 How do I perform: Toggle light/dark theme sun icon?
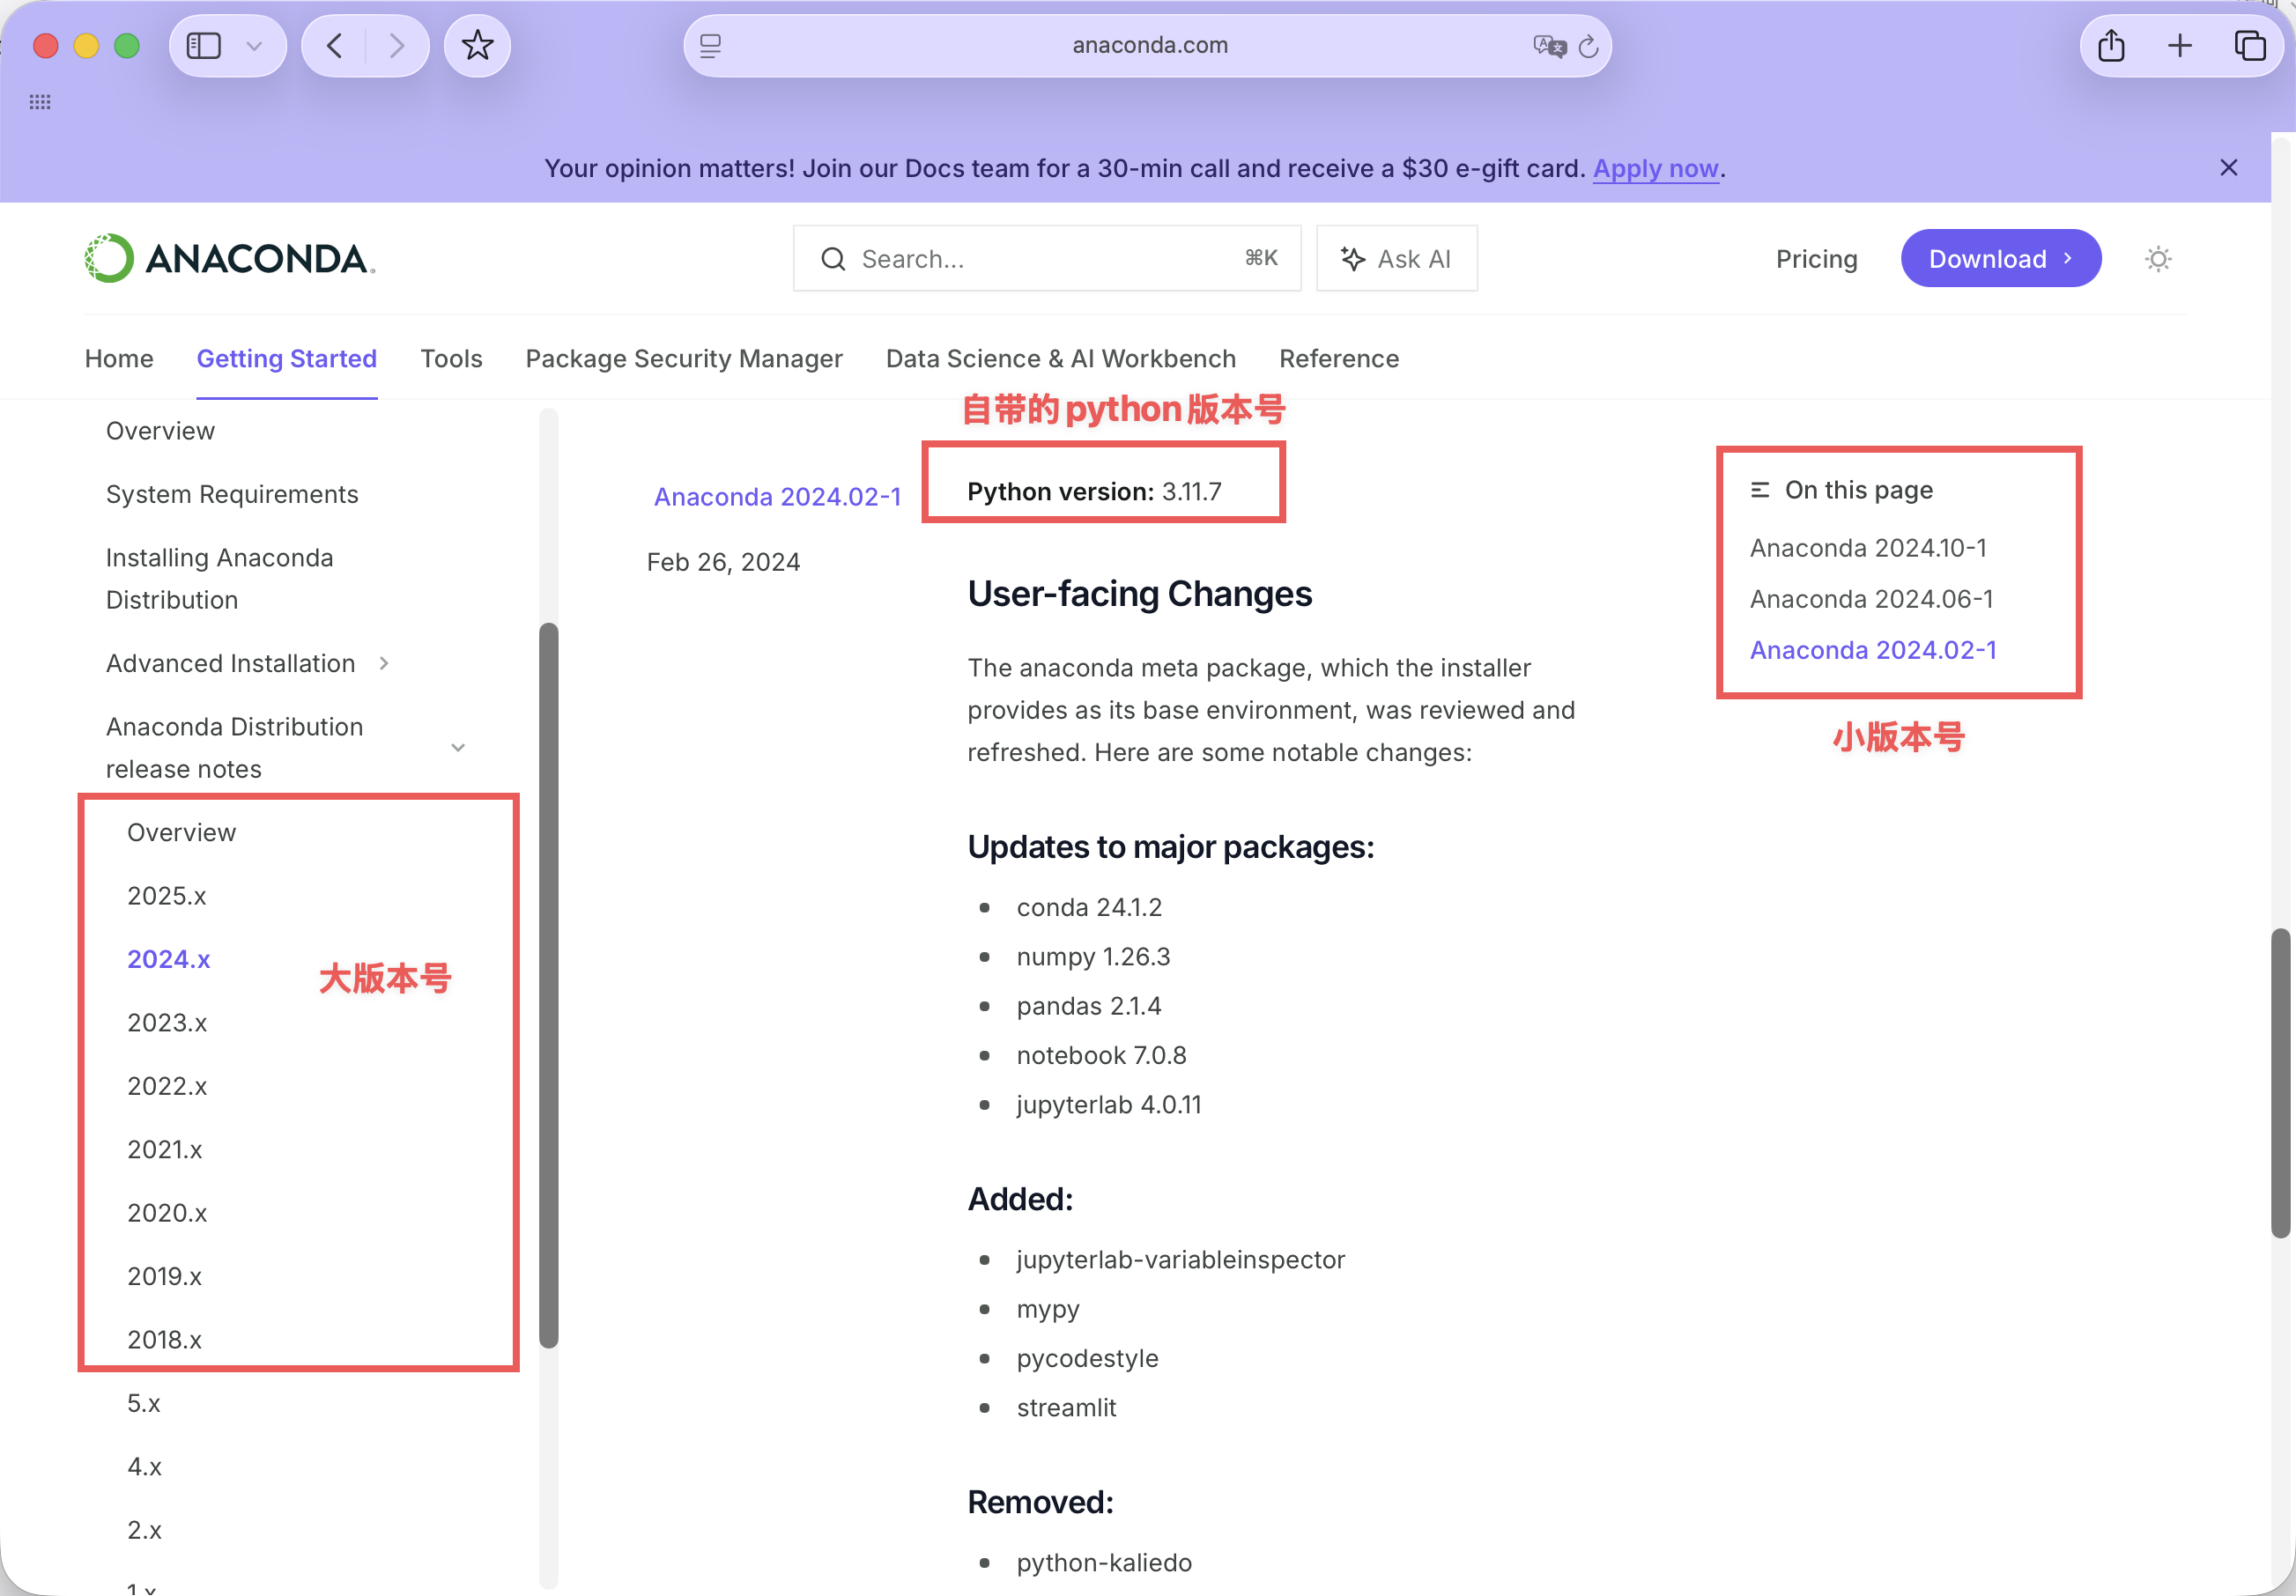tap(2158, 260)
